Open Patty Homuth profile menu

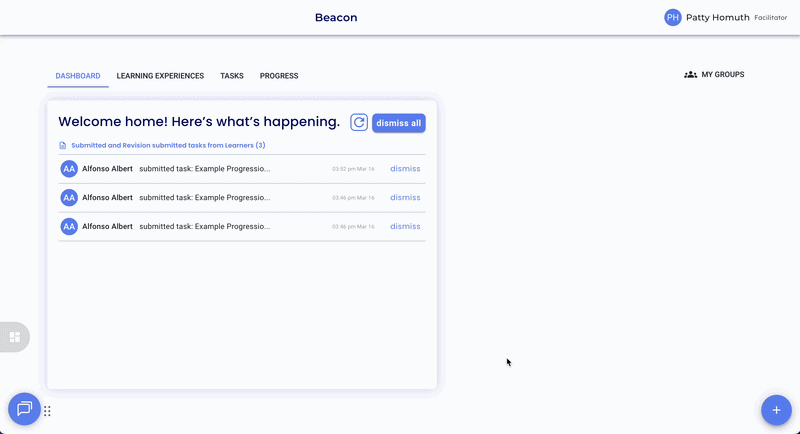click(717, 17)
